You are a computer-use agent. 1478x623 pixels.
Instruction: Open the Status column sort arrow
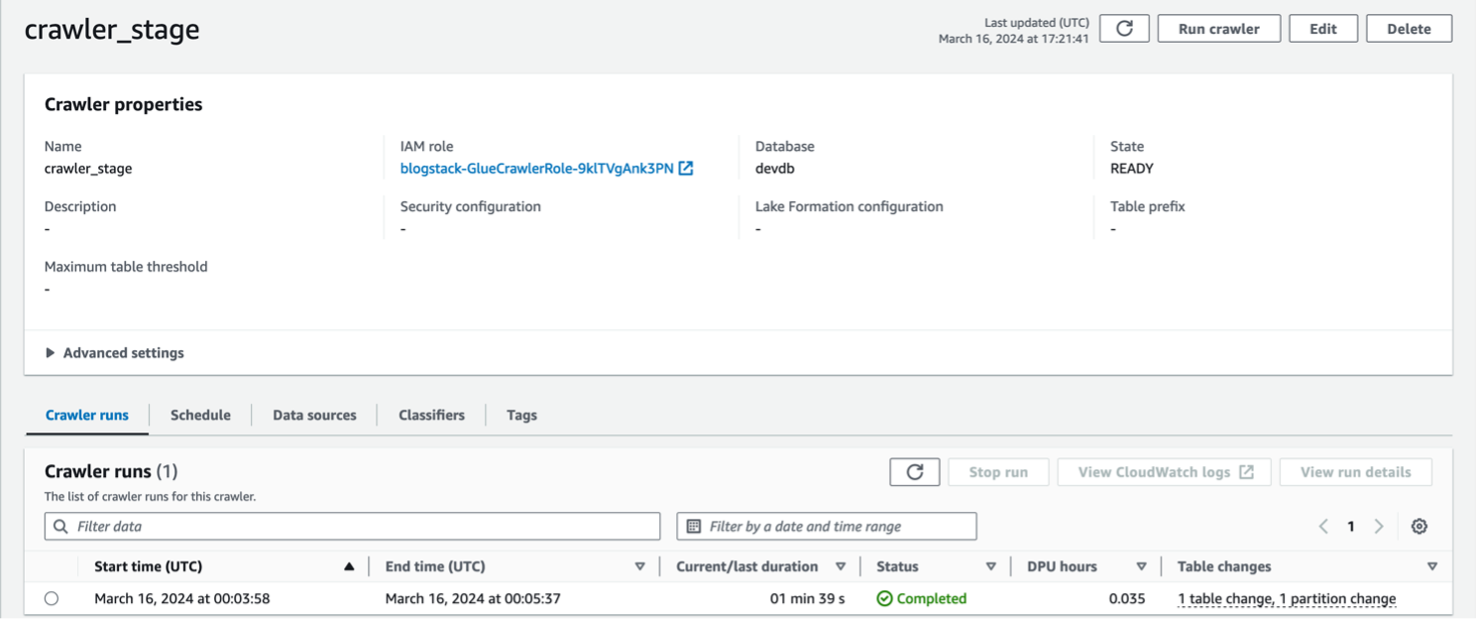point(991,566)
